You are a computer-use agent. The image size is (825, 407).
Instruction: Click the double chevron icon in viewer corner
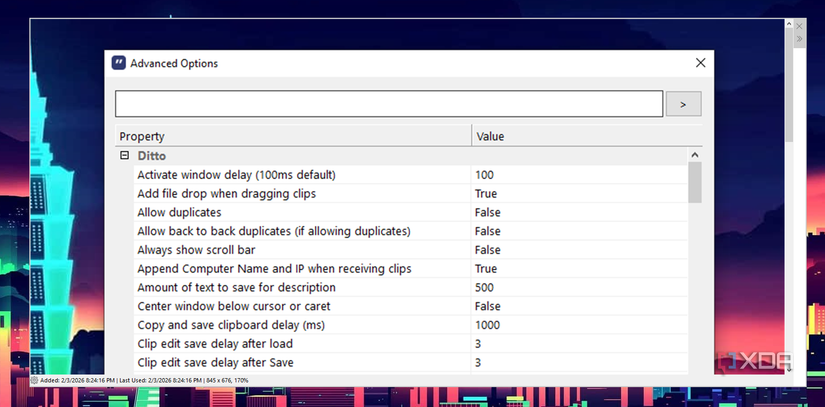[800, 38]
